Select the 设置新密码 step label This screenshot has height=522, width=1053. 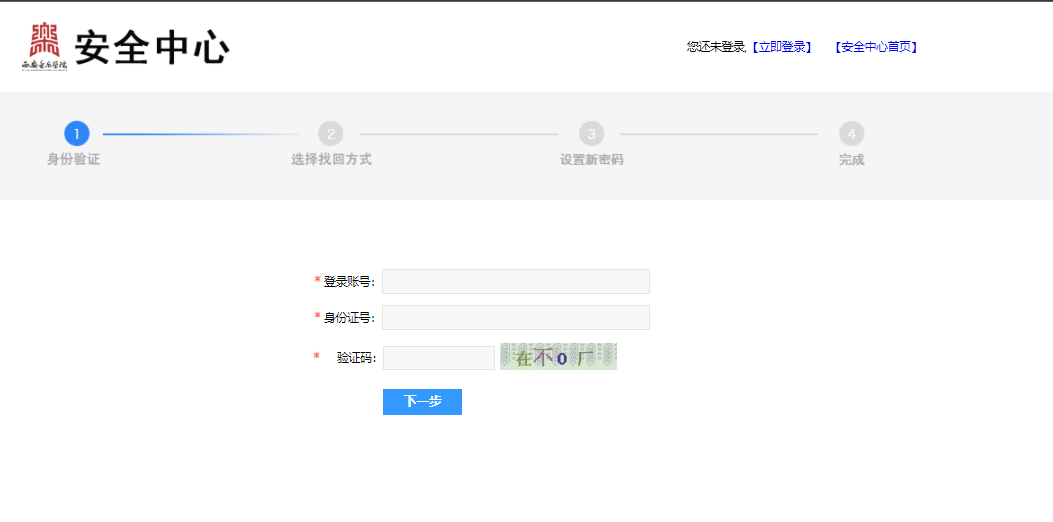pos(591,160)
